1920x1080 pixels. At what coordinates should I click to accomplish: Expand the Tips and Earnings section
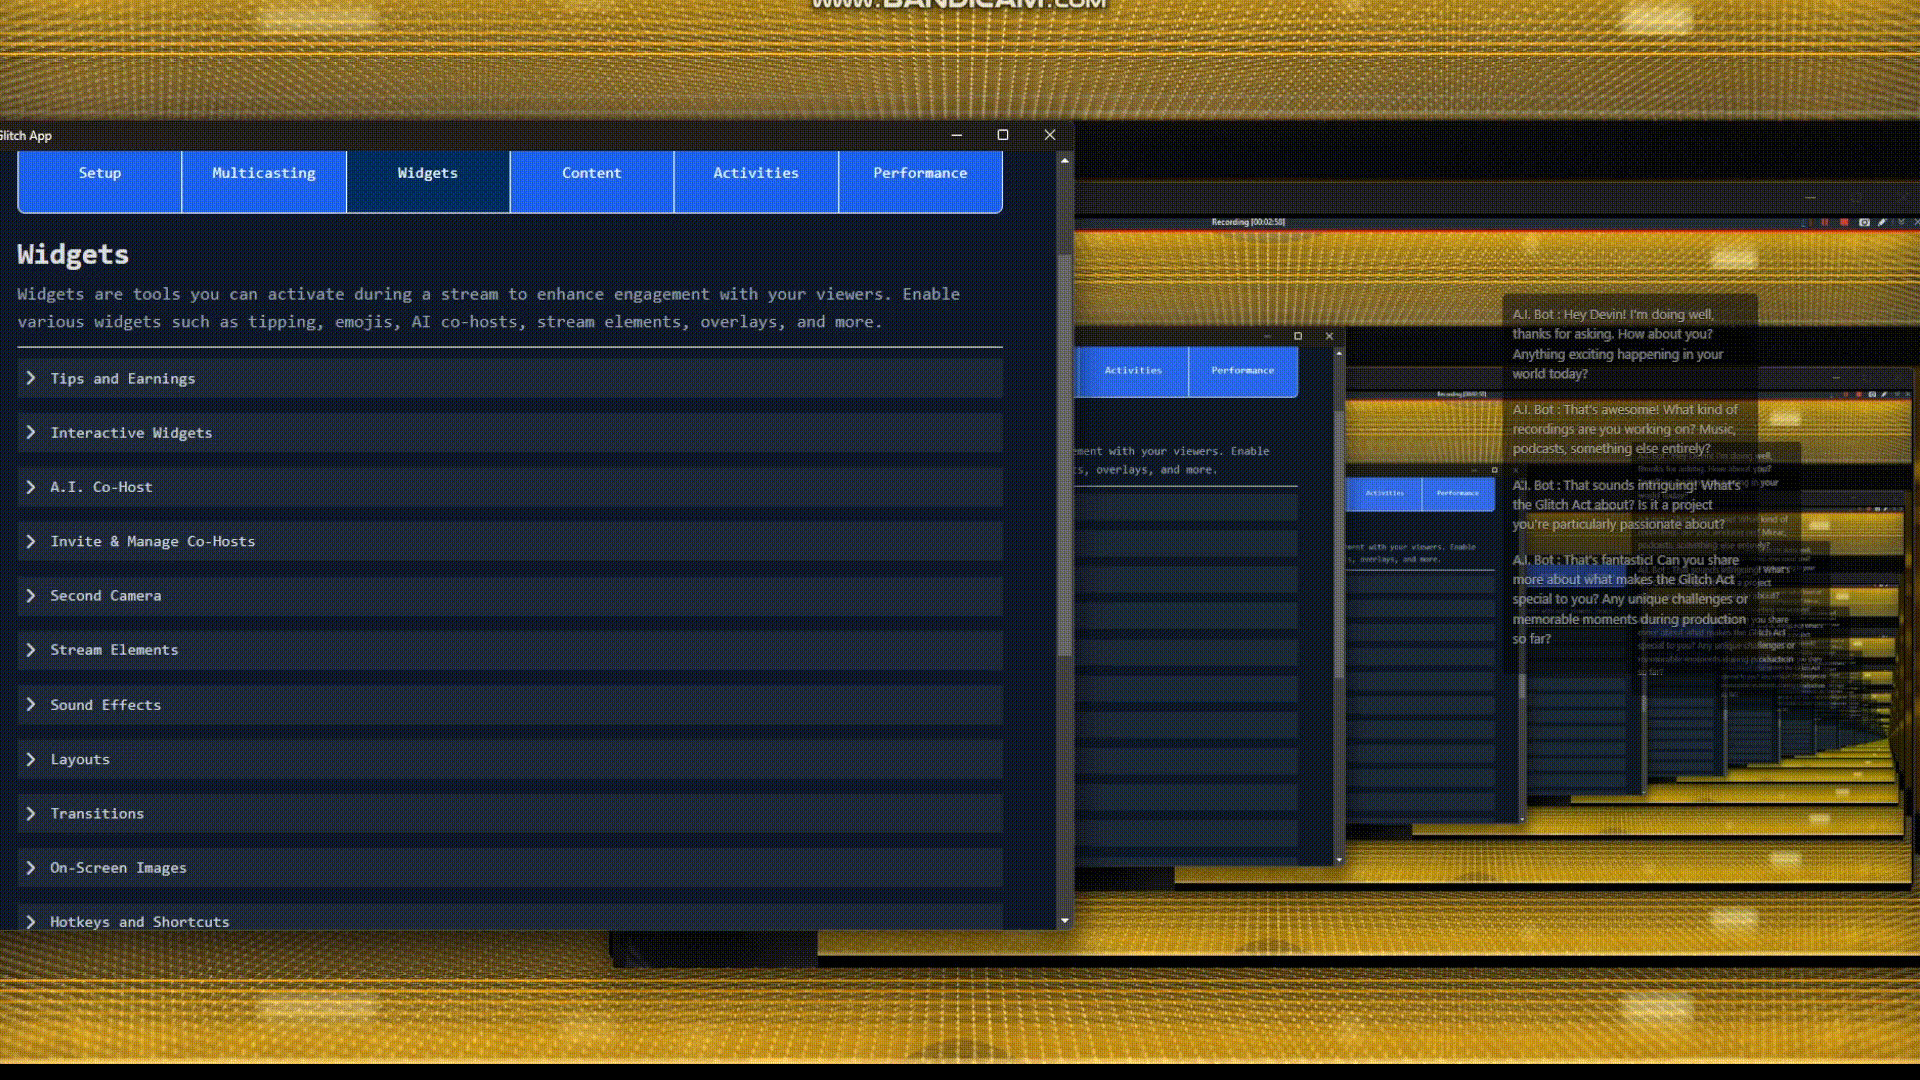tap(31, 378)
